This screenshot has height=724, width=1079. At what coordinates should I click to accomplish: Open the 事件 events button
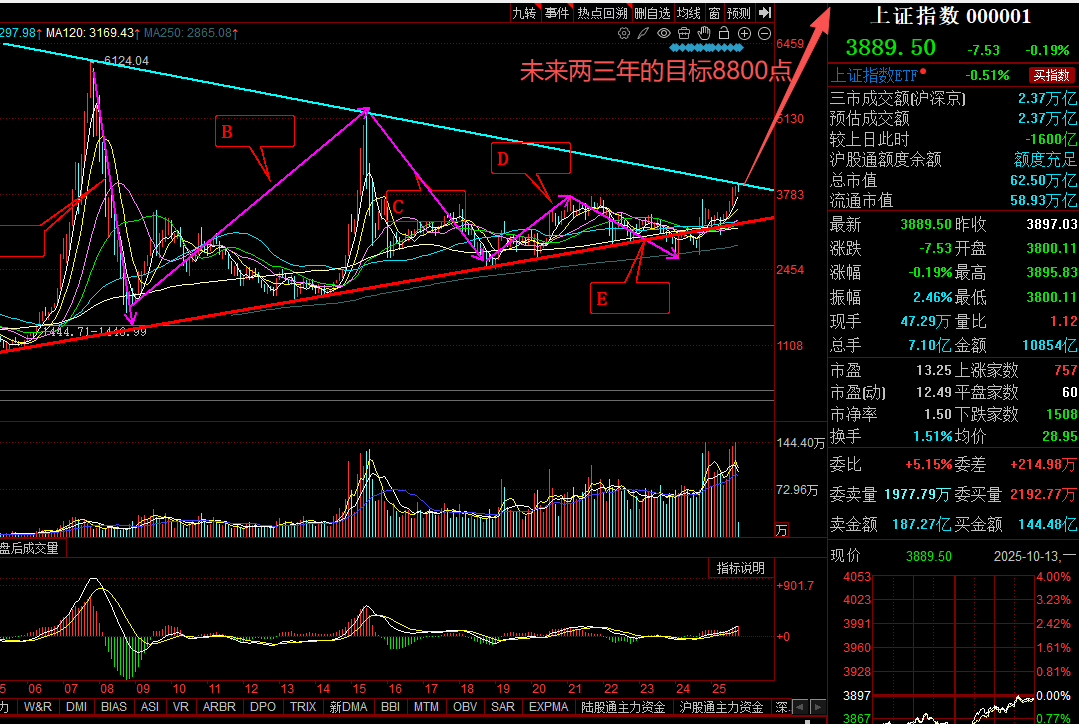click(x=557, y=12)
